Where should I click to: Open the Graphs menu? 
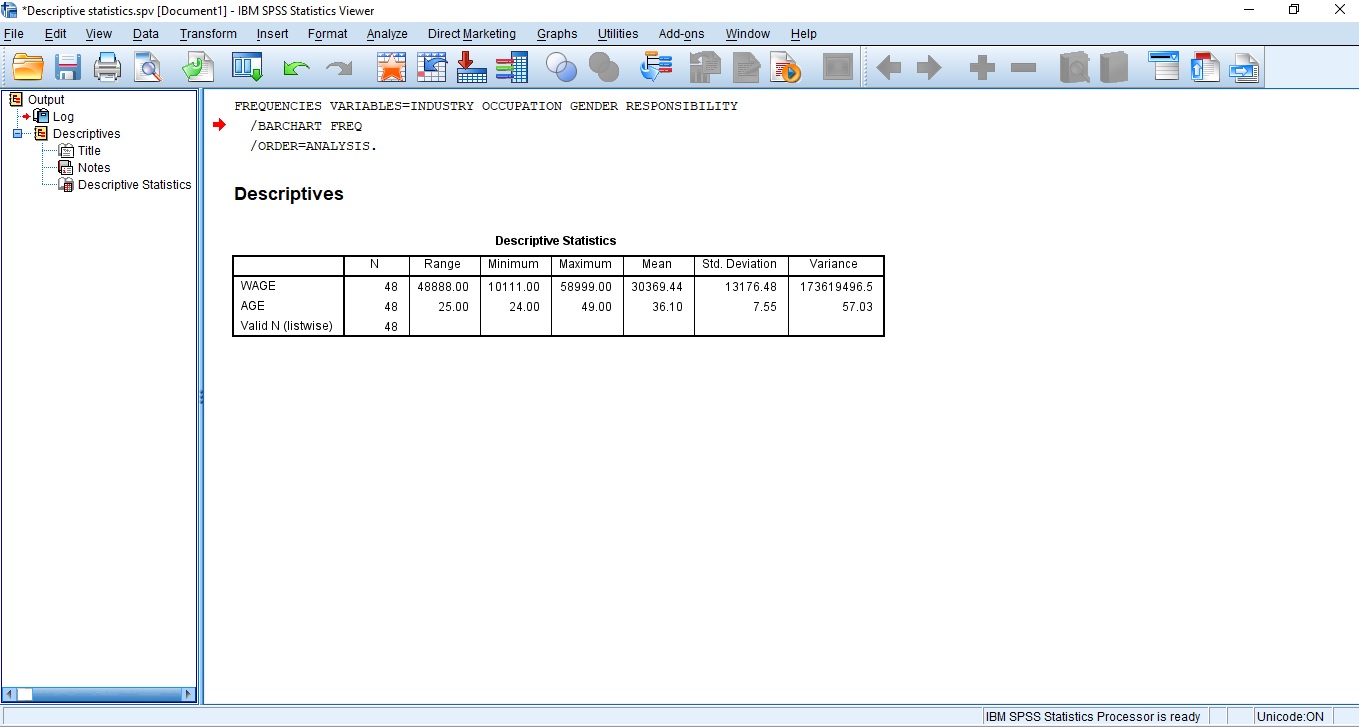coord(557,33)
